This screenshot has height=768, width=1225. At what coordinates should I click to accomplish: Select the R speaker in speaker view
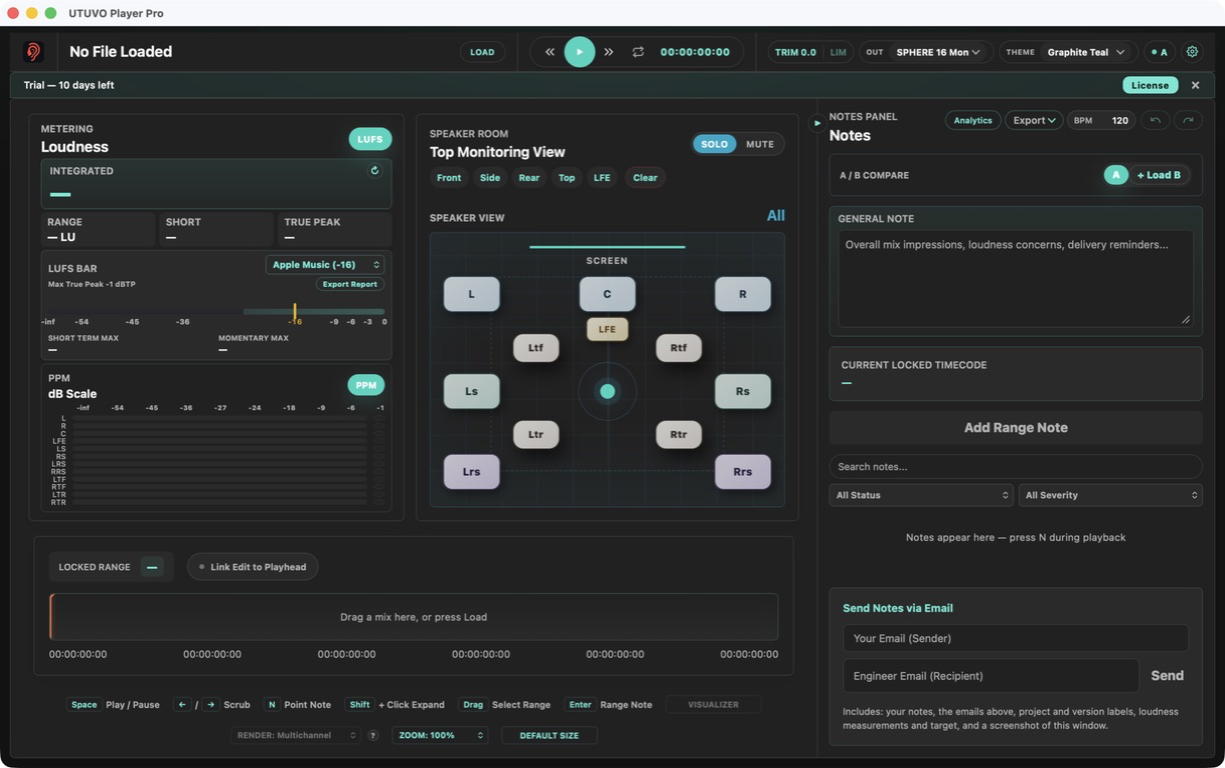(x=743, y=294)
